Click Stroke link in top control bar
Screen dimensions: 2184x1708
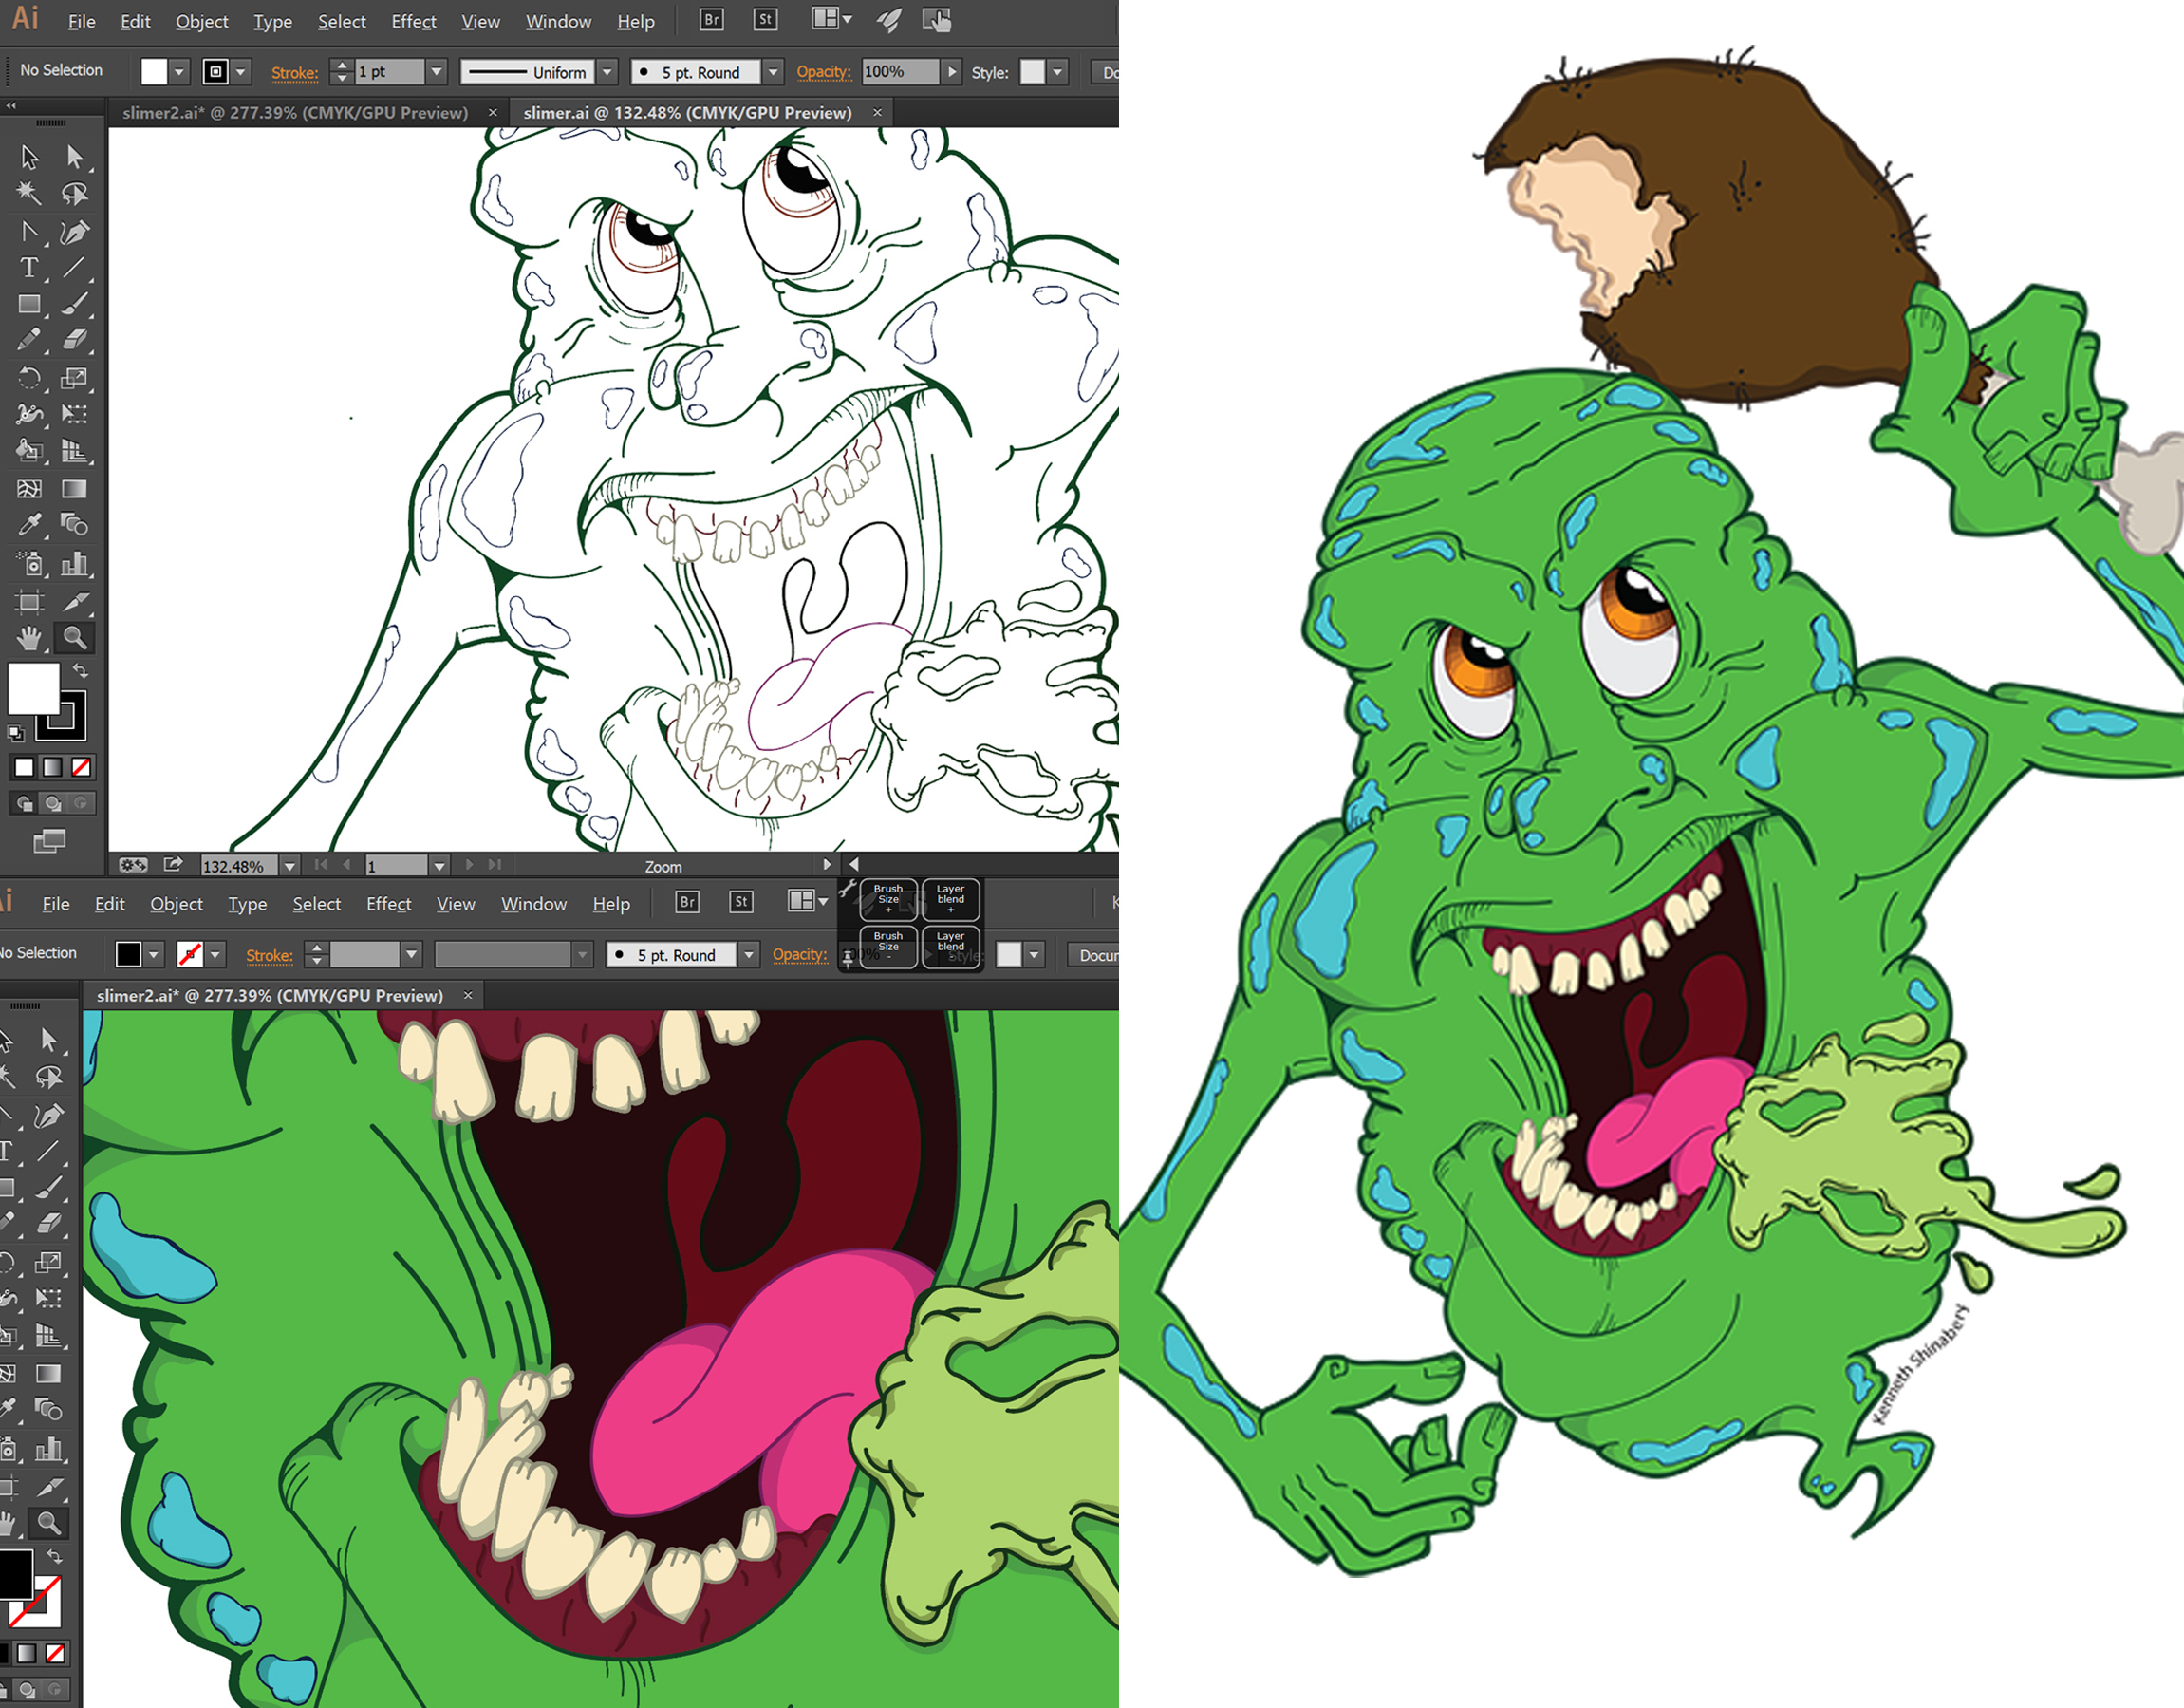pos(295,73)
